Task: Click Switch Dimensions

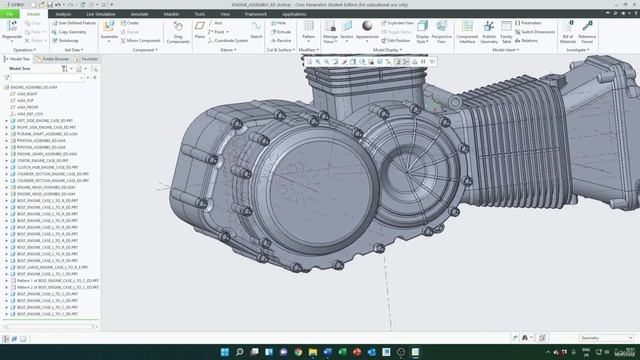Action: coord(535,32)
